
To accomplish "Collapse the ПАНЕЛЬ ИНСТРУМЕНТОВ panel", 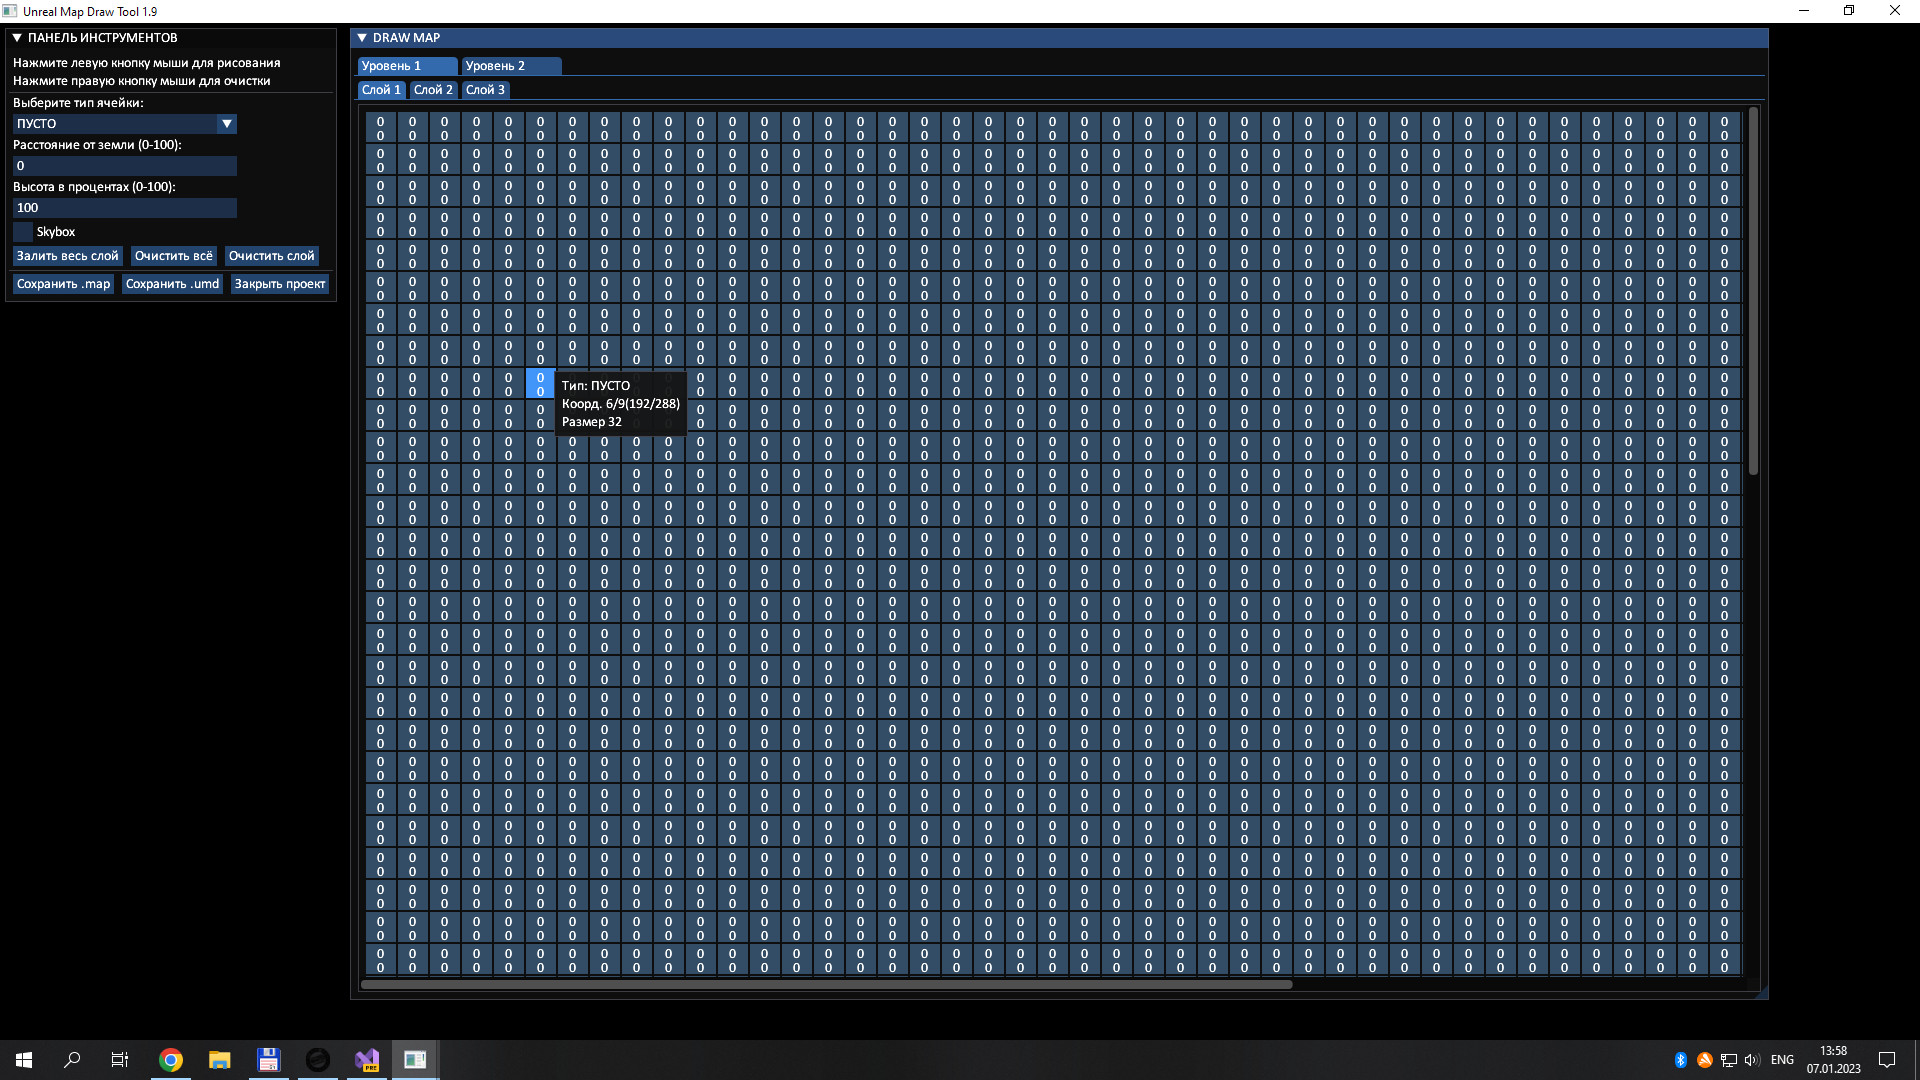I will tap(15, 37).
